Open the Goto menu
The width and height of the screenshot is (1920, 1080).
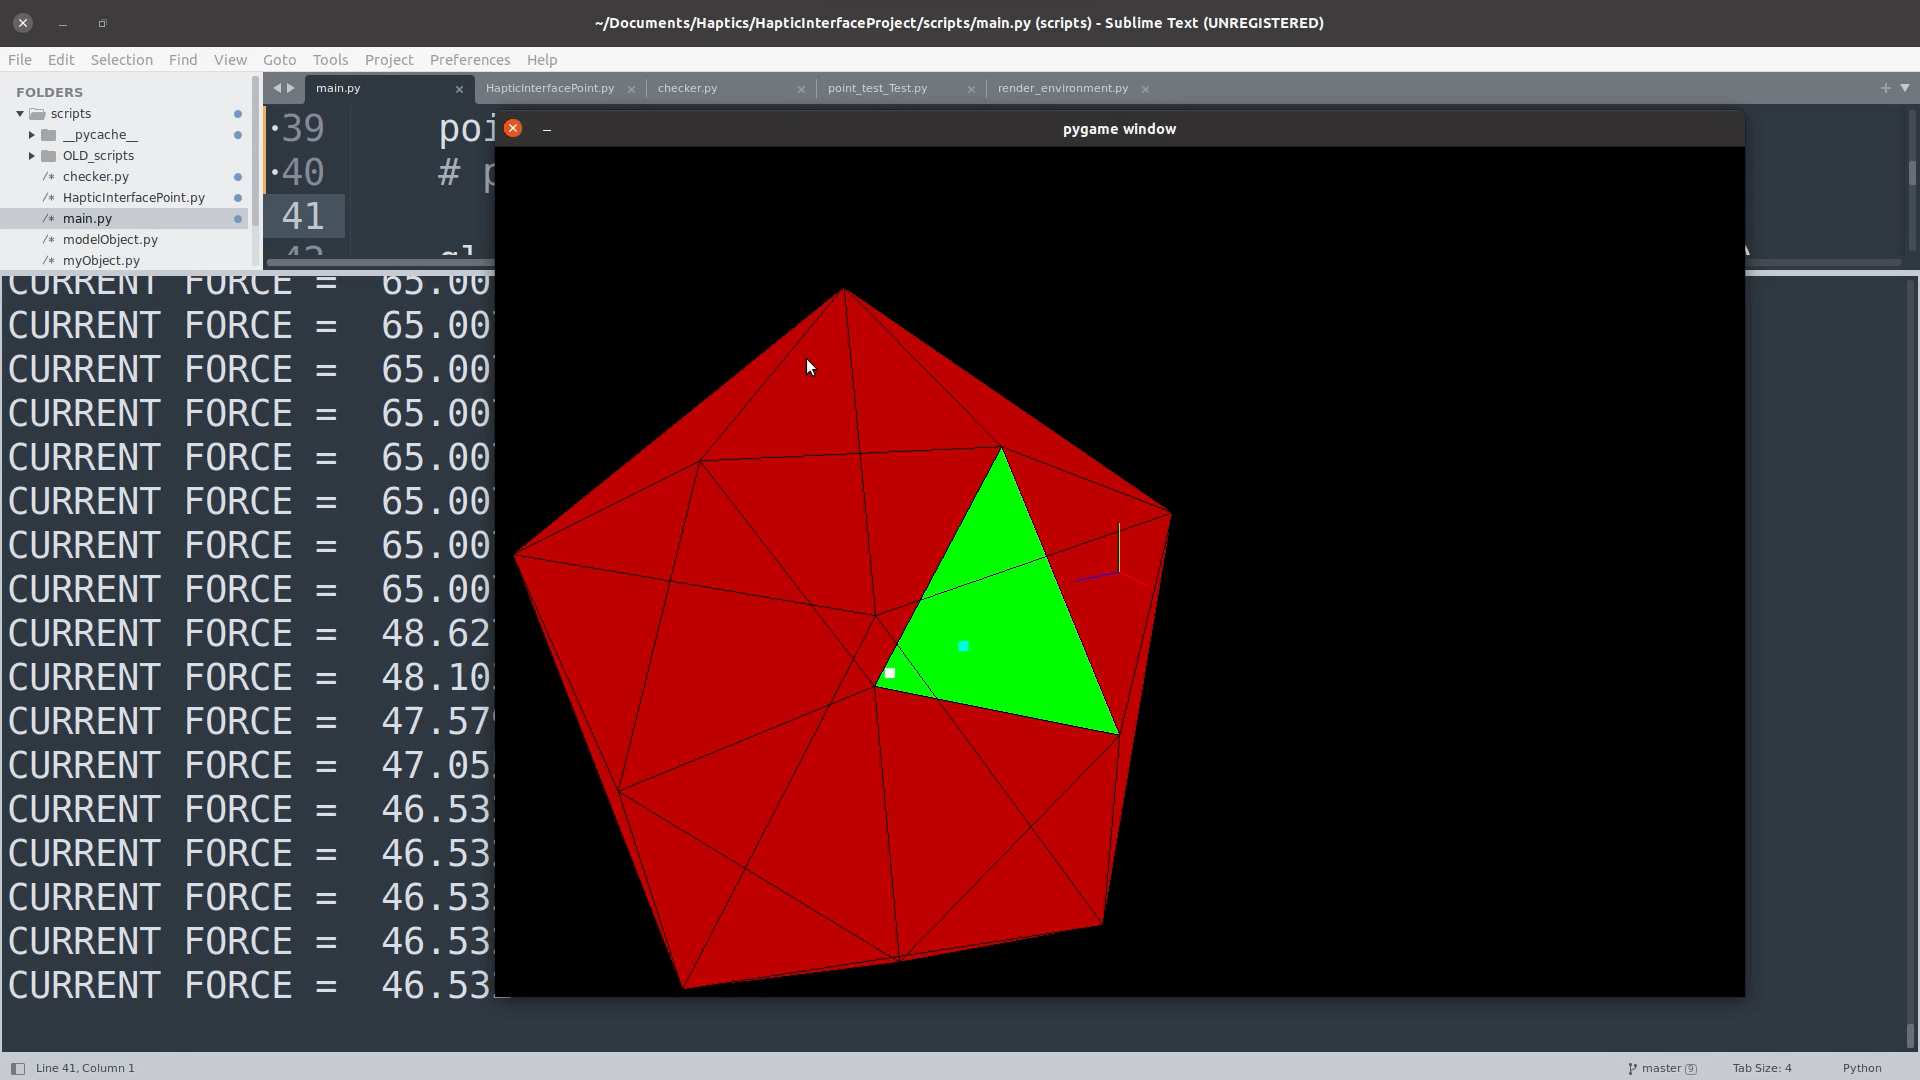point(279,60)
